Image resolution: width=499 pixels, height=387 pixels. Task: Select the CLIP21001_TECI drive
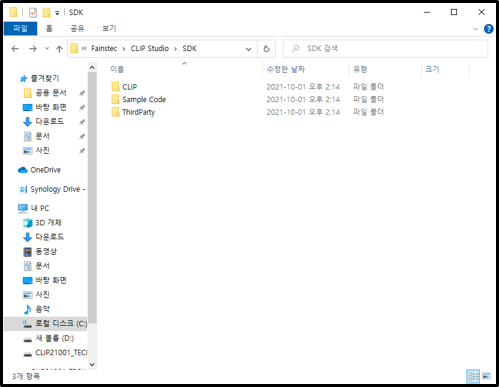(x=61, y=353)
